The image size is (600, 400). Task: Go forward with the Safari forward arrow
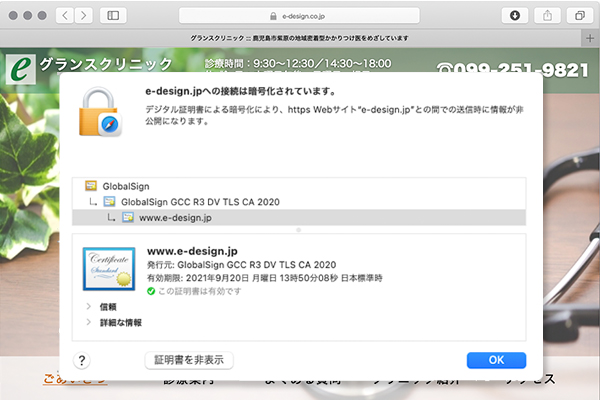tap(83, 15)
